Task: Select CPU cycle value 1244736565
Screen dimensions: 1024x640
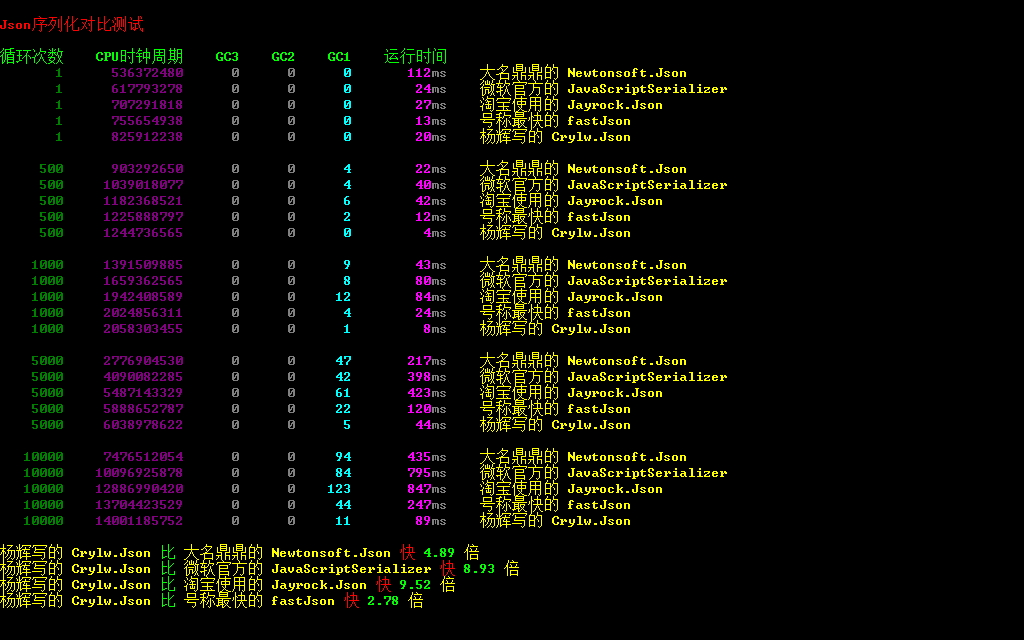Action: point(143,233)
